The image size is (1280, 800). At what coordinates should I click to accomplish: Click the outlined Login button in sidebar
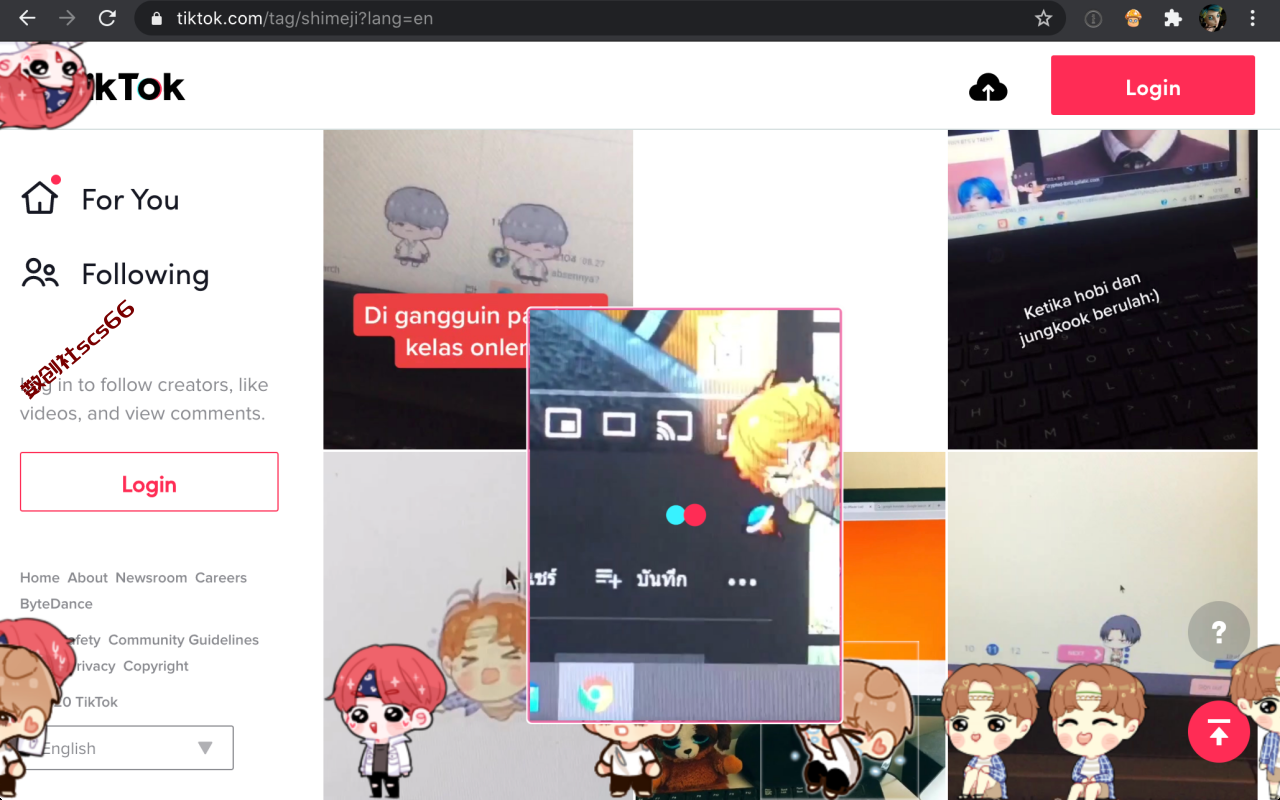(149, 482)
